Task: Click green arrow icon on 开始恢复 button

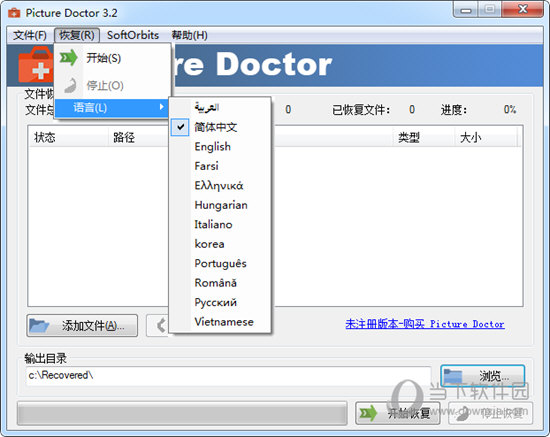Action: pos(368,413)
